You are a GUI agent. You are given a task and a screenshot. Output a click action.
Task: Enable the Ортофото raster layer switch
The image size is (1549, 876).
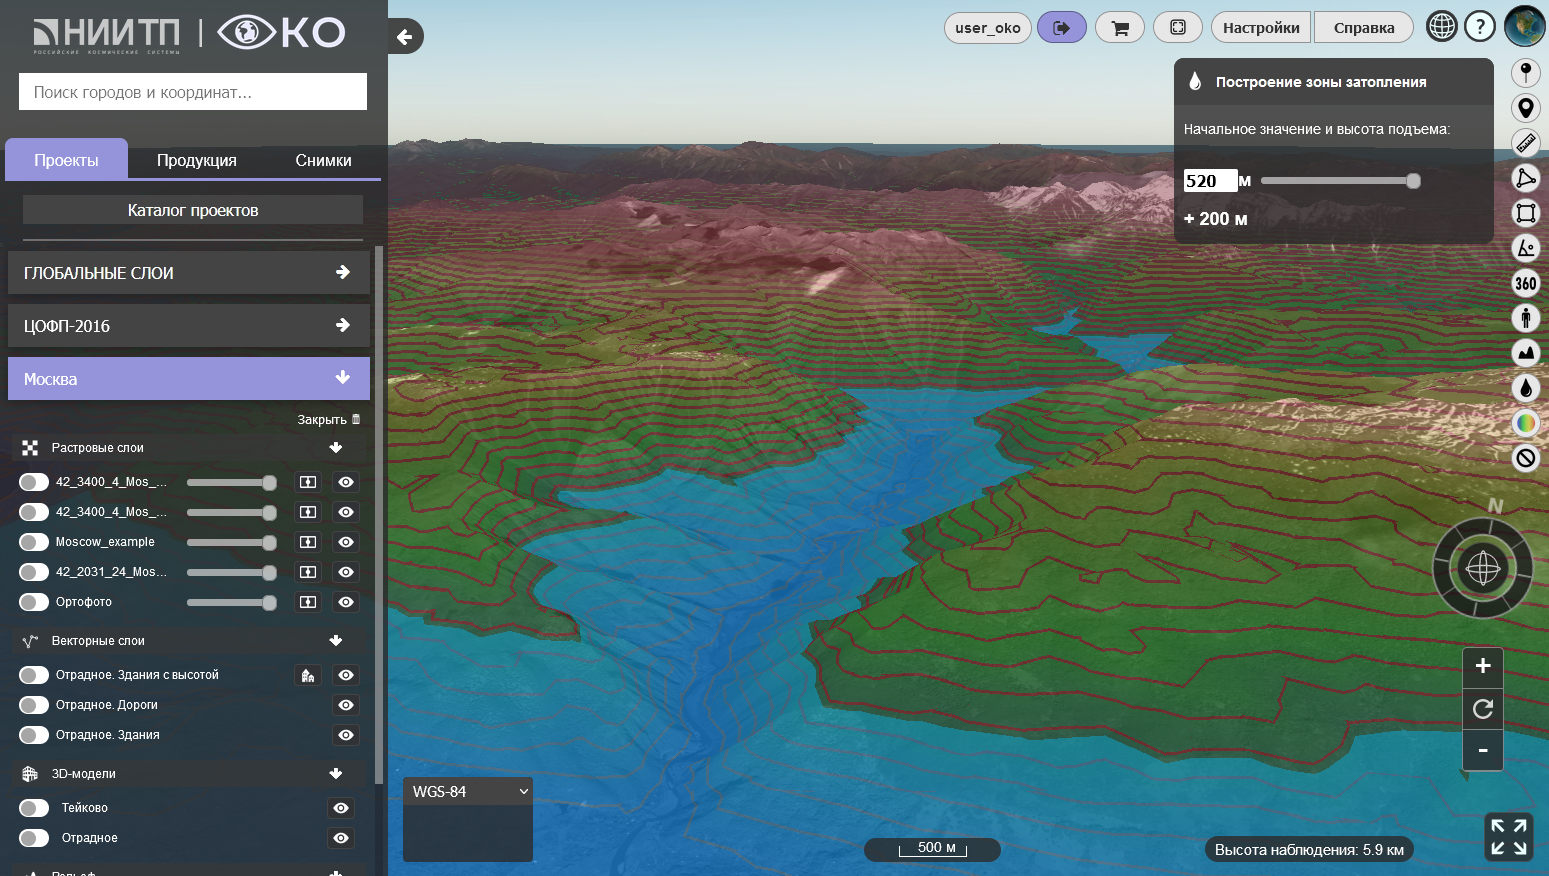(x=34, y=602)
